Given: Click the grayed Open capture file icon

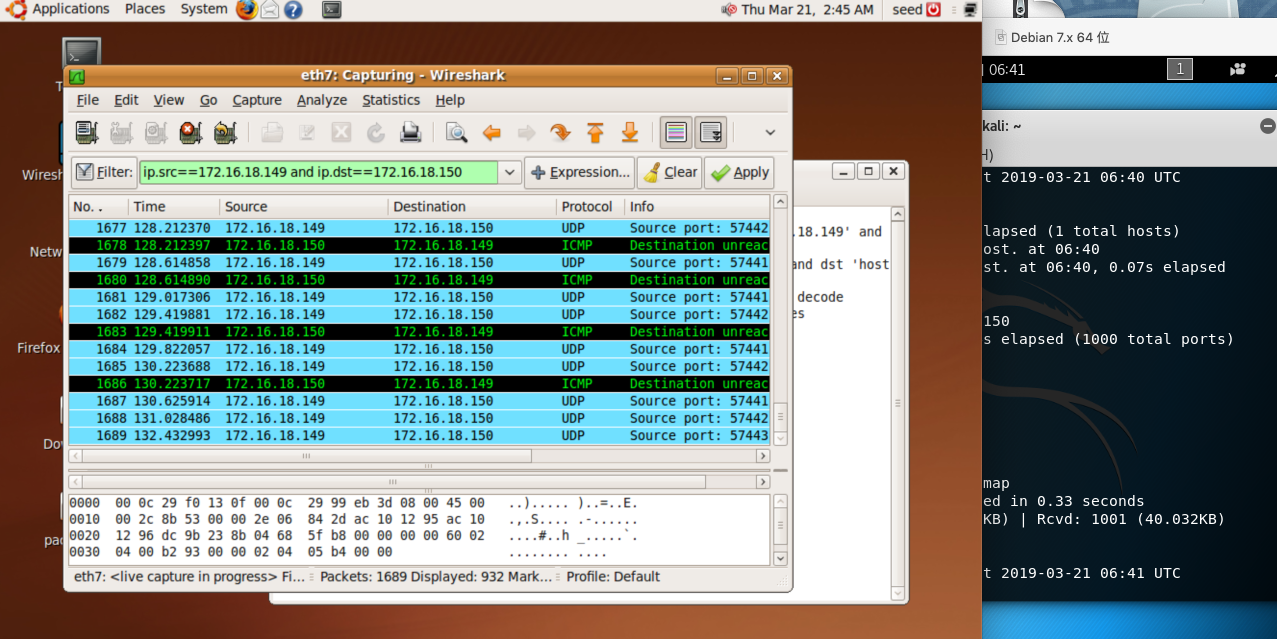Looking at the screenshot, I should click(272, 132).
